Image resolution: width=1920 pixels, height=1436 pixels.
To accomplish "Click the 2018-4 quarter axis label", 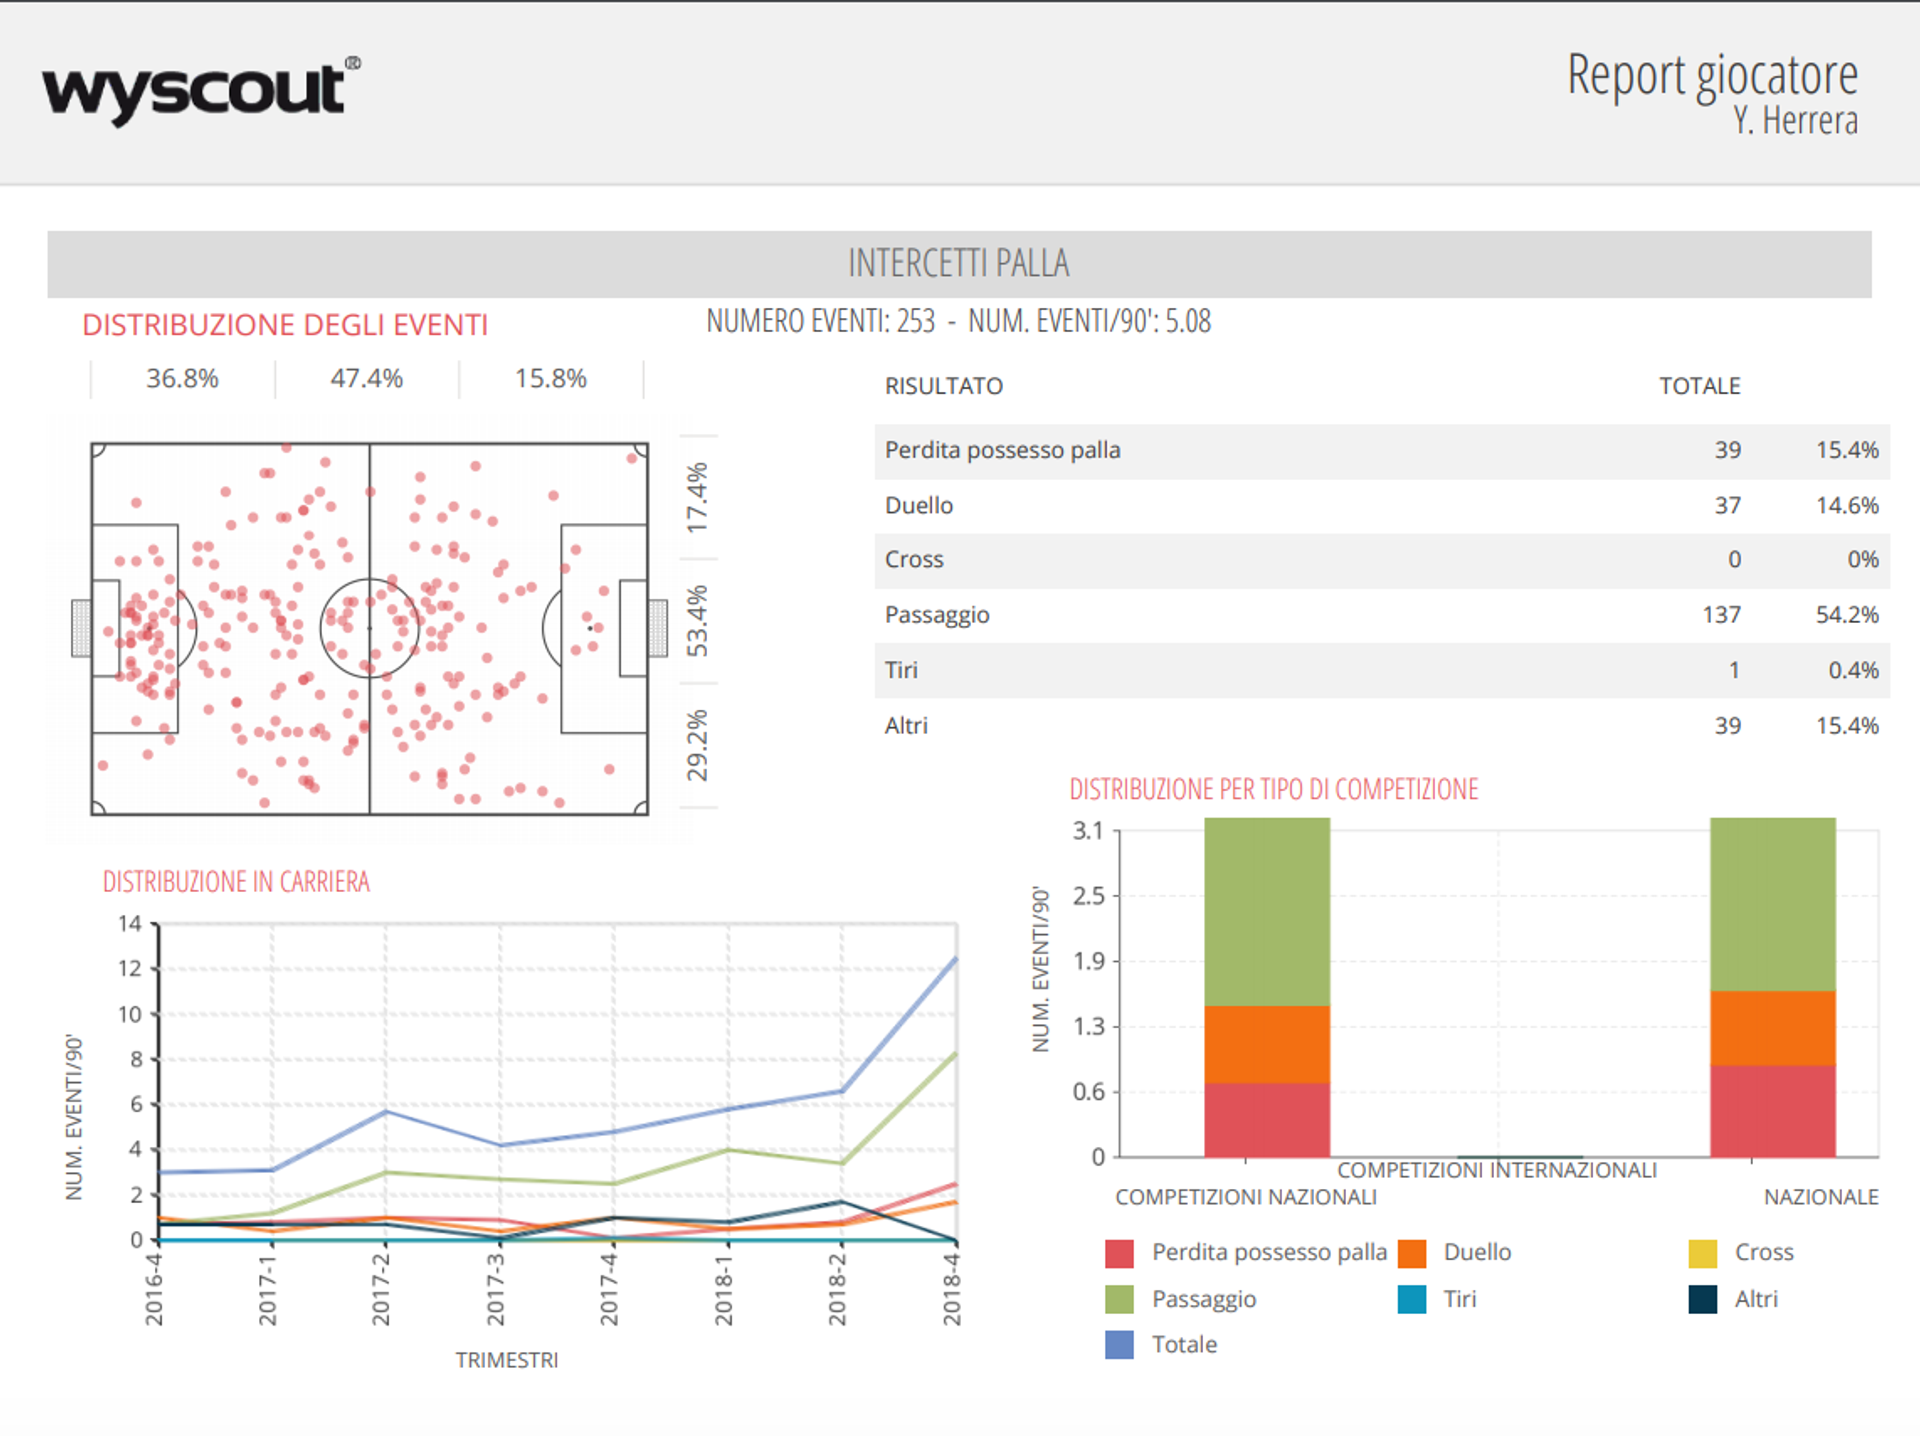I will (952, 1288).
